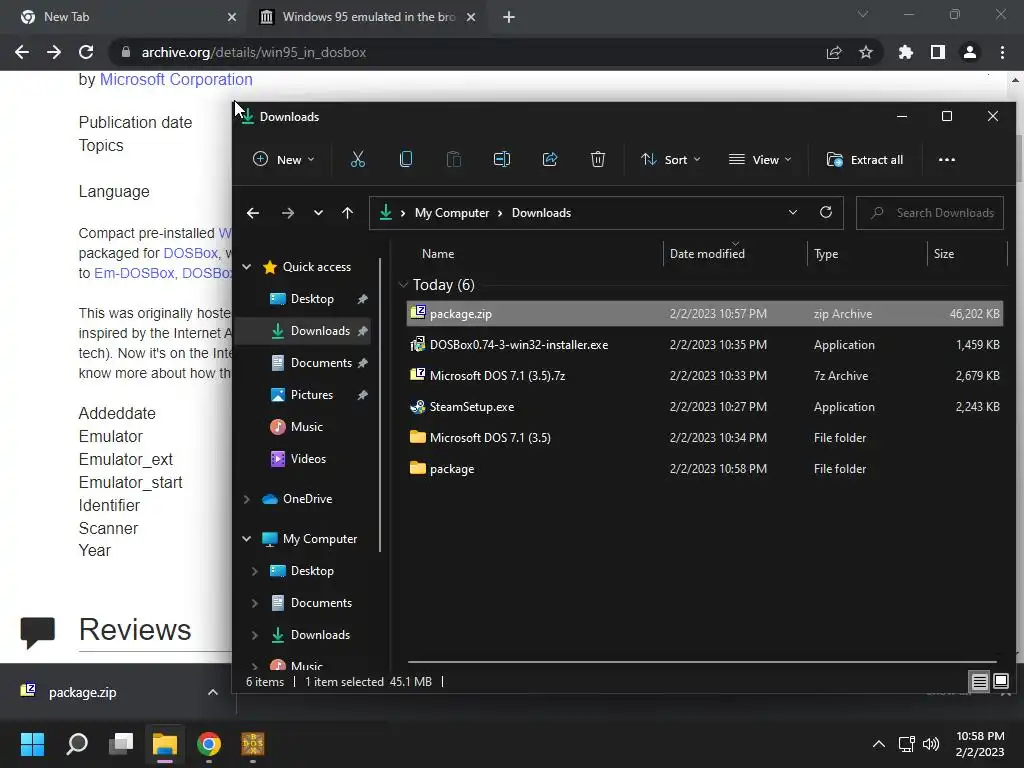The height and width of the screenshot is (768, 1024).
Task: Expand Documents under My Computer
Action: pos(255,603)
